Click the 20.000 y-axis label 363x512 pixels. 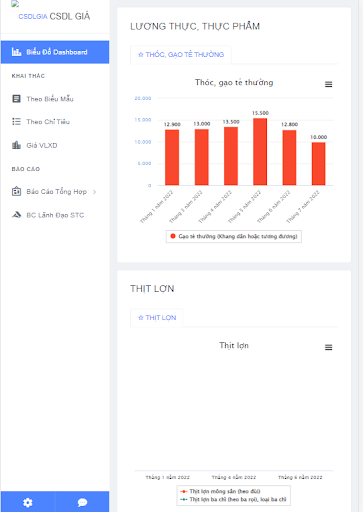[x=143, y=98]
